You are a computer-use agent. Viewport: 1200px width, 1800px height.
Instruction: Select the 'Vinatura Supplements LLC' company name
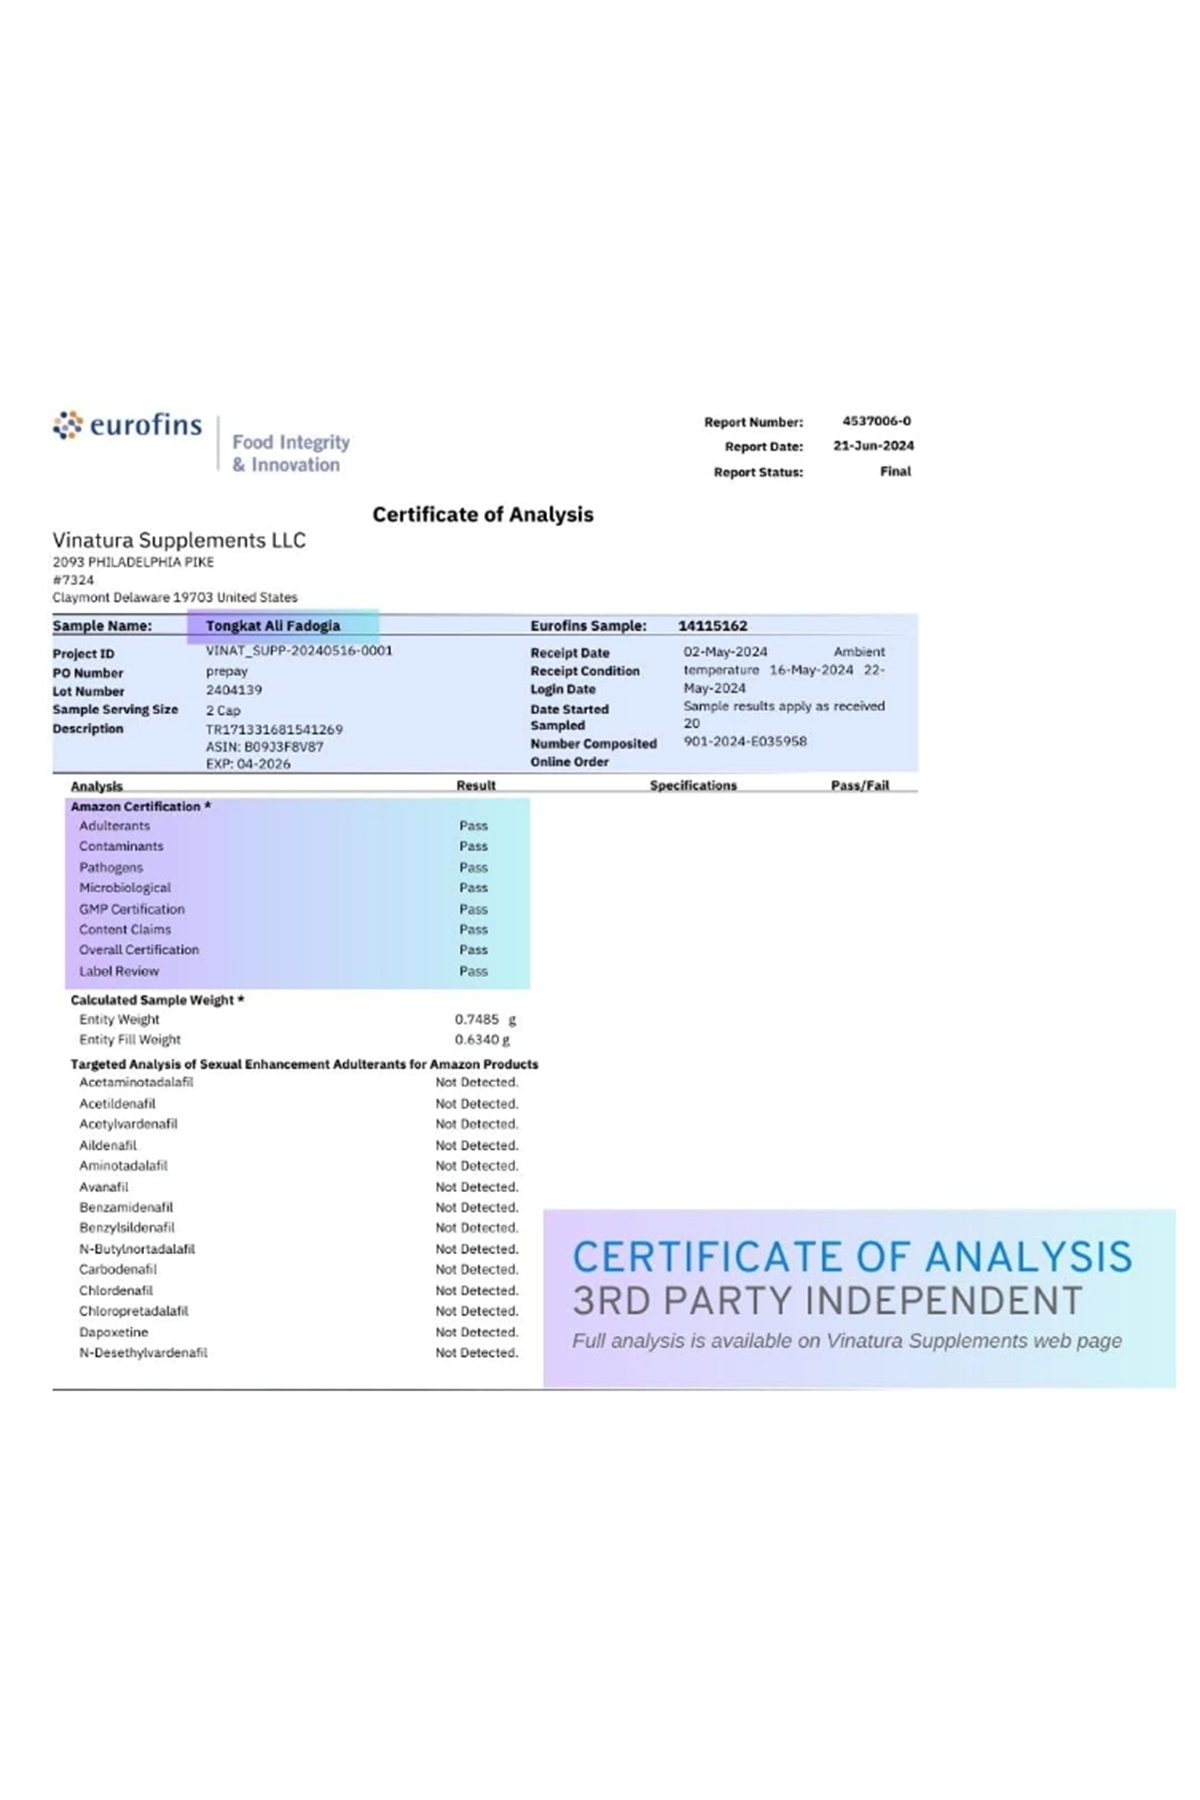click(179, 540)
